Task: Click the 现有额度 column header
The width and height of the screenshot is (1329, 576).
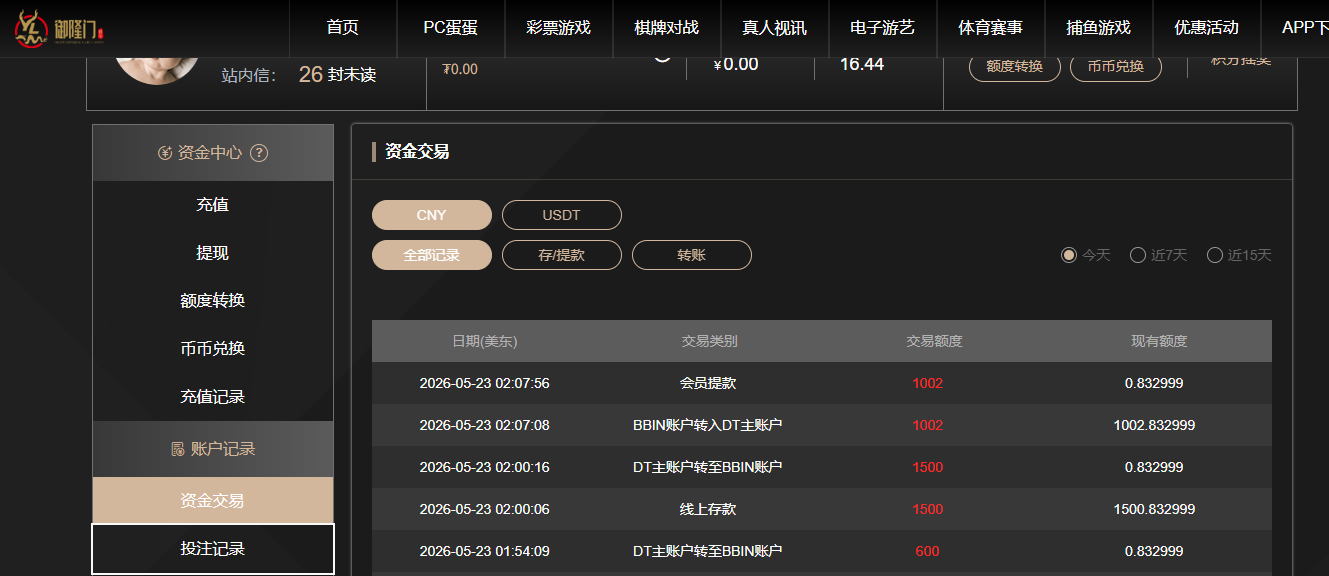Action: [x=1159, y=341]
